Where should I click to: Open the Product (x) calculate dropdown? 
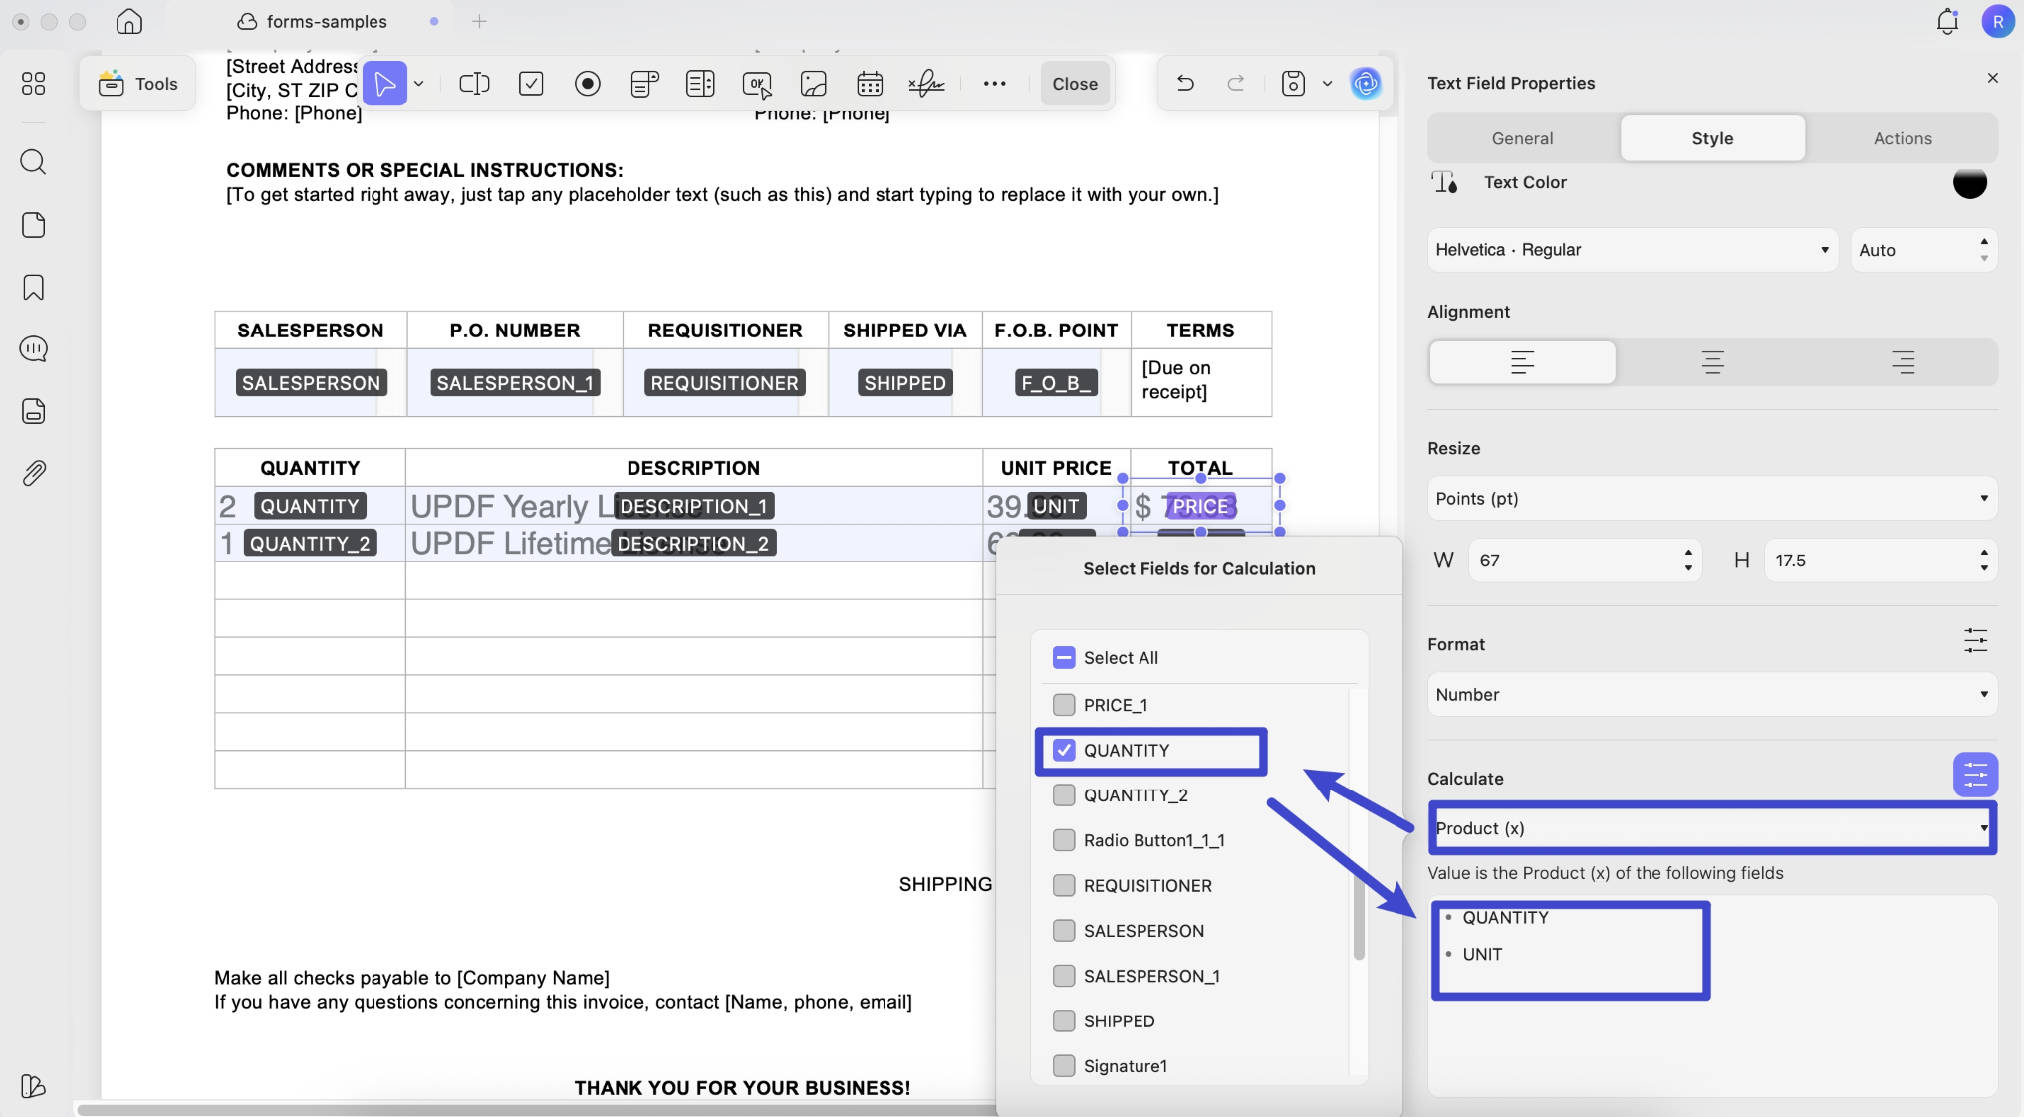point(1712,828)
